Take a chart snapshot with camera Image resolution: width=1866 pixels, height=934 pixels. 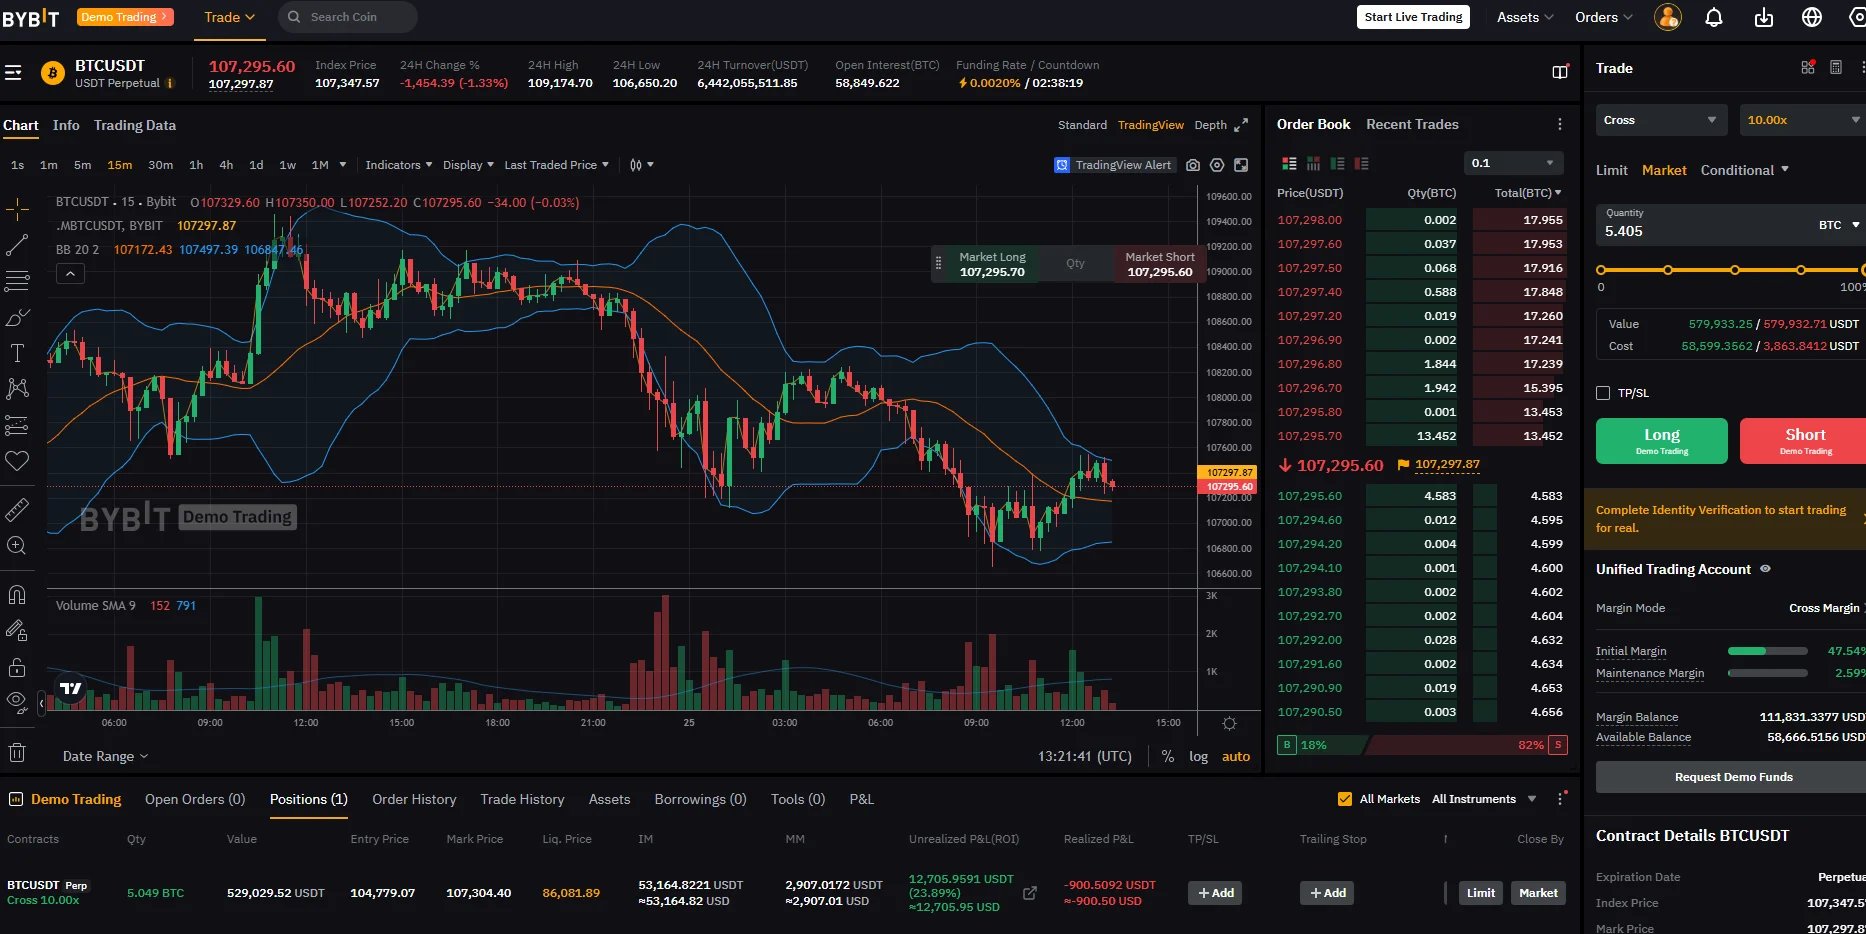(x=1193, y=165)
